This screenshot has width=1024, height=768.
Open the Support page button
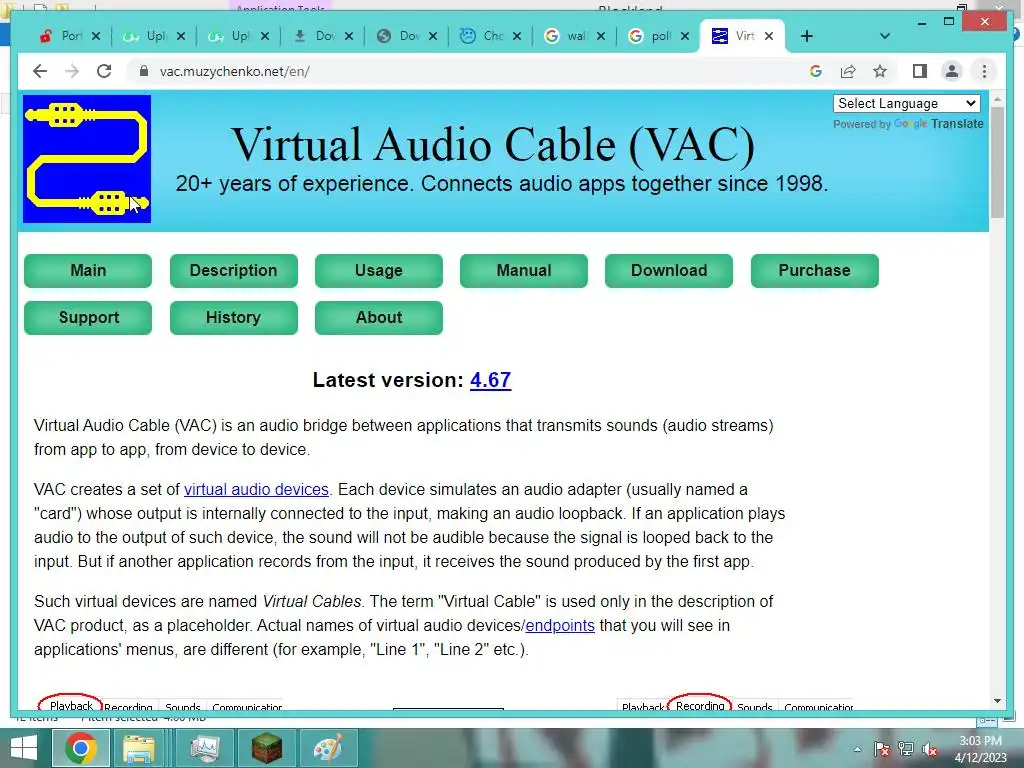(88, 317)
